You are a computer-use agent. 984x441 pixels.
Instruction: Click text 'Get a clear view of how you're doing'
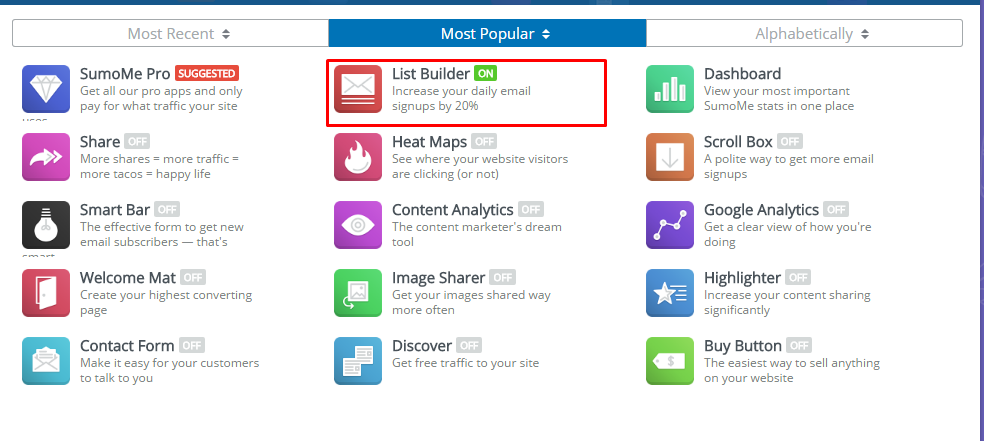click(788, 234)
